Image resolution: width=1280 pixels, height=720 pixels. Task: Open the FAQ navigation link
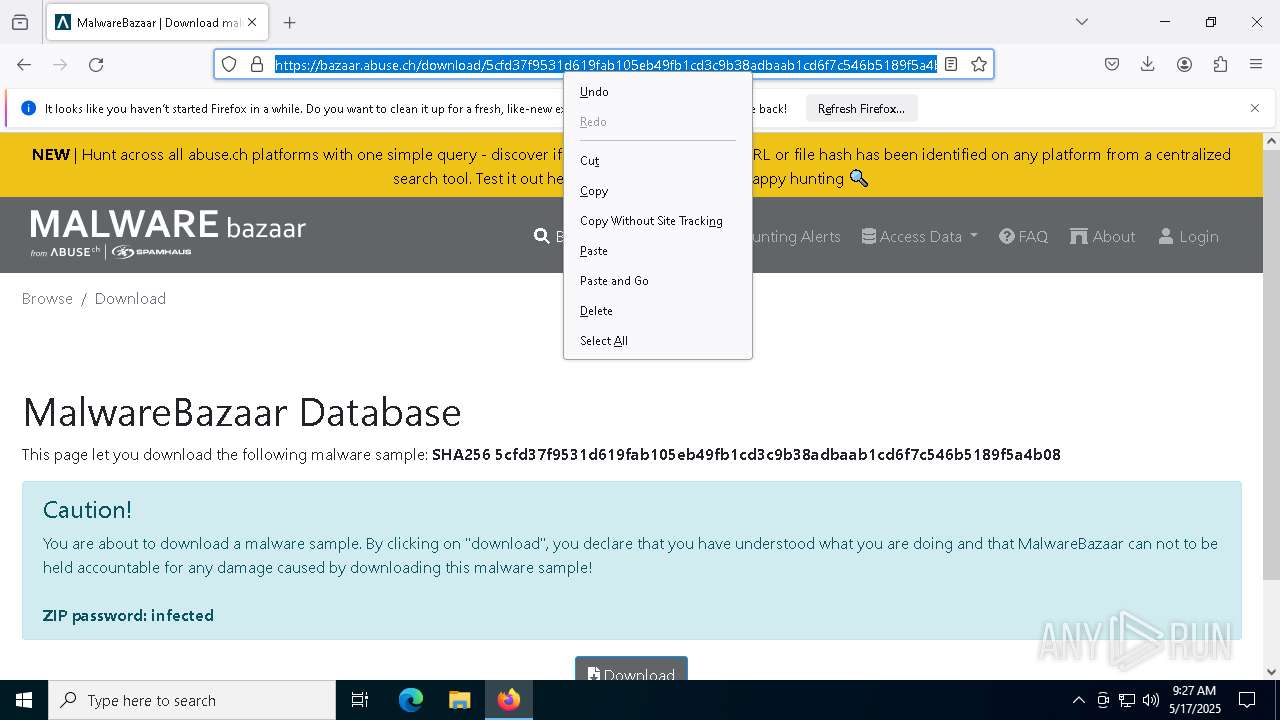[x=1023, y=237]
